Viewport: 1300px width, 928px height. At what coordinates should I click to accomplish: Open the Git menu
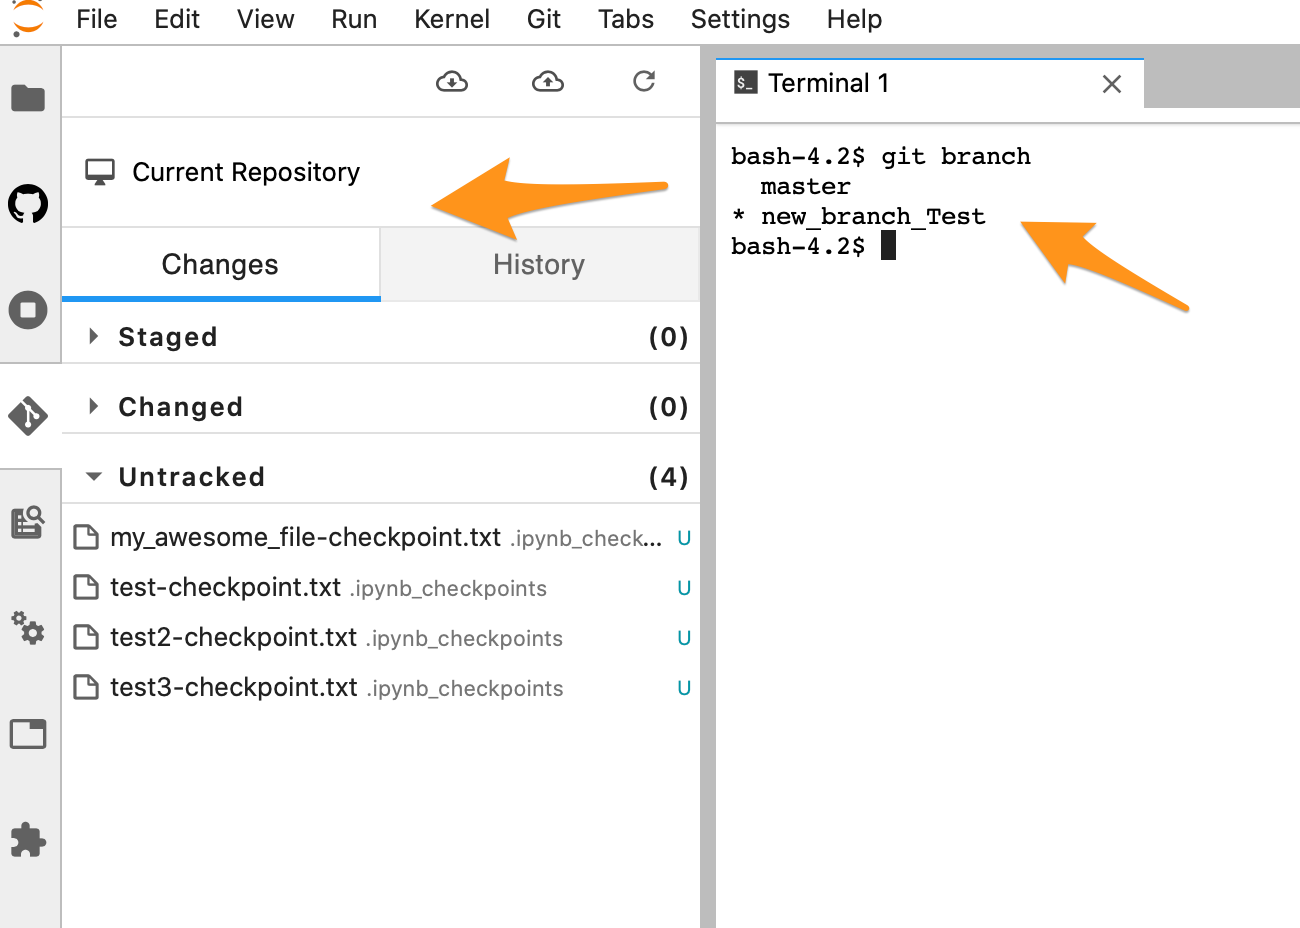point(543,19)
